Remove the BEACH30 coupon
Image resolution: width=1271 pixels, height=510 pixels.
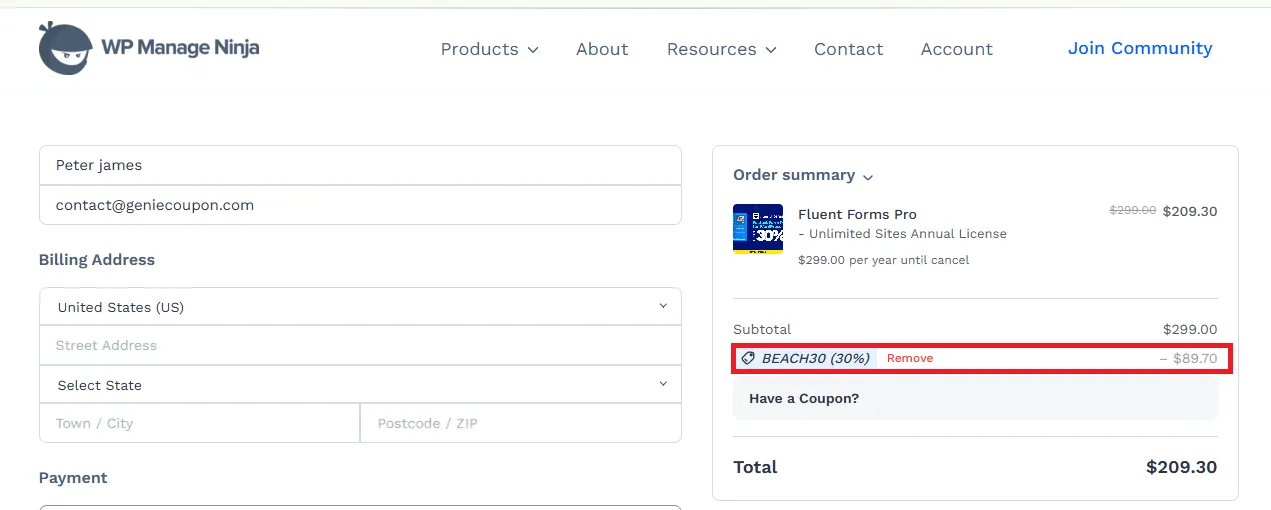tap(910, 358)
